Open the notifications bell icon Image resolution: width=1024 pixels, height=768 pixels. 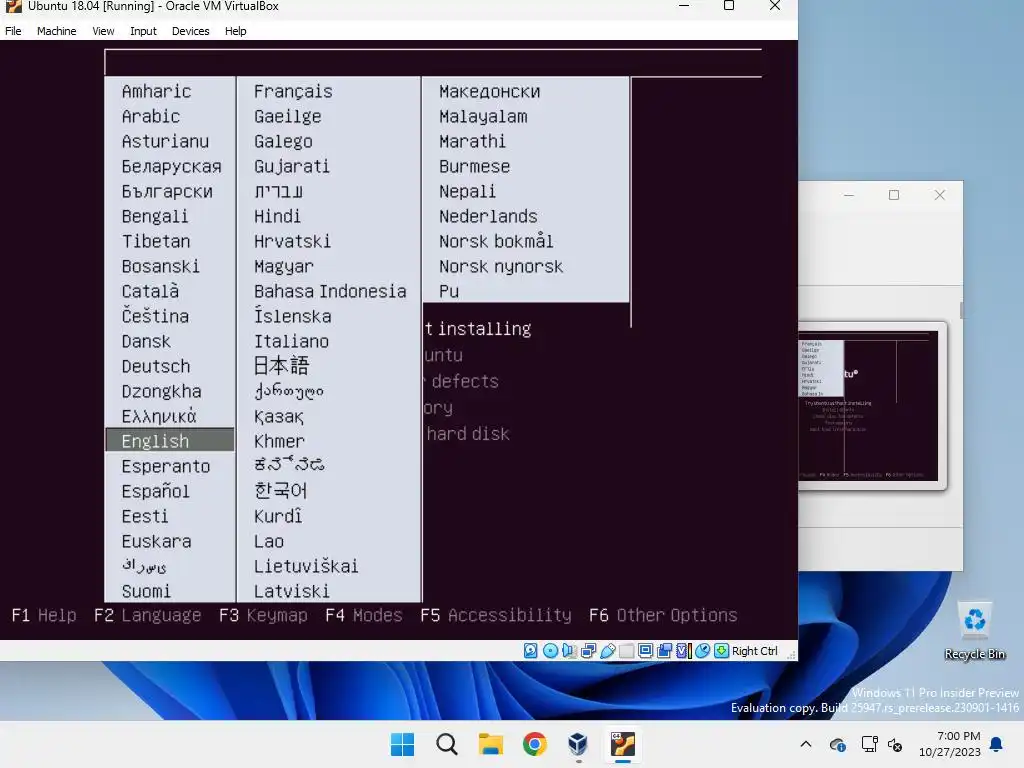click(x=997, y=744)
